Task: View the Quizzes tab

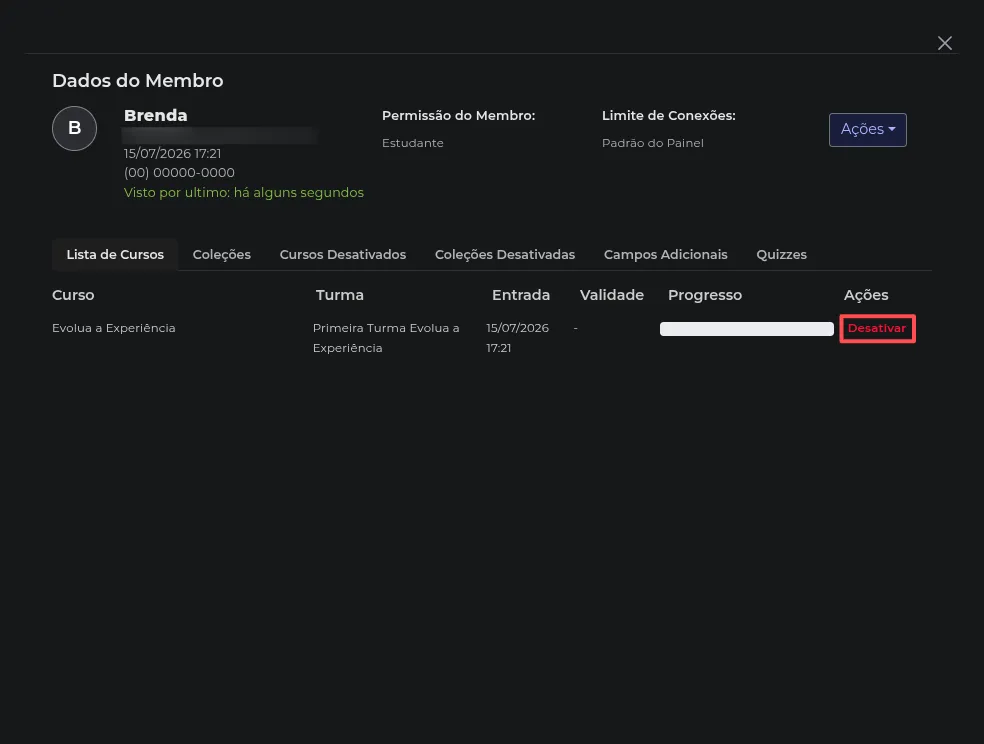Action: [781, 255]
